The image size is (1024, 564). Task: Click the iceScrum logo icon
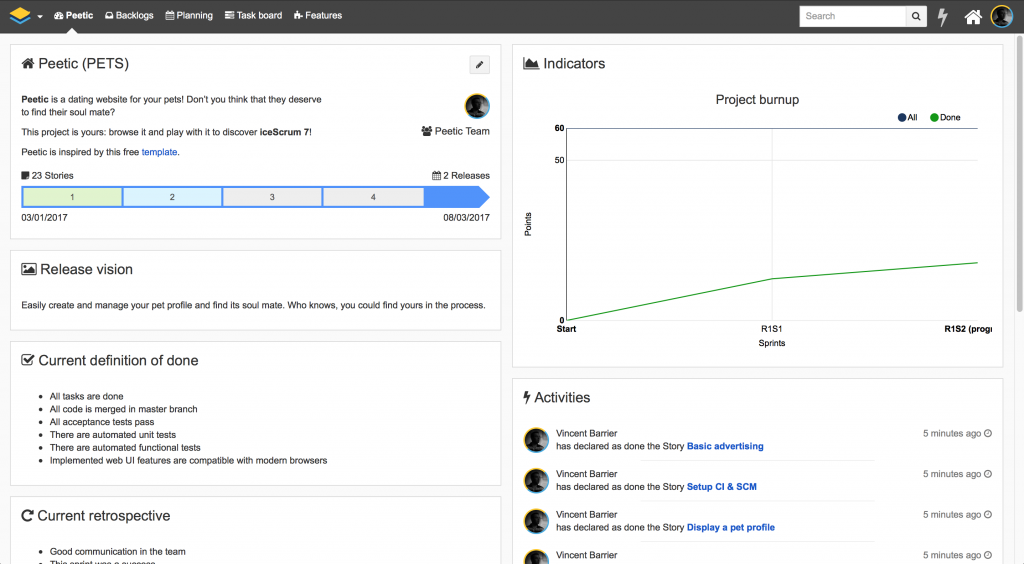pyautogui.click(x=19, y=16)
